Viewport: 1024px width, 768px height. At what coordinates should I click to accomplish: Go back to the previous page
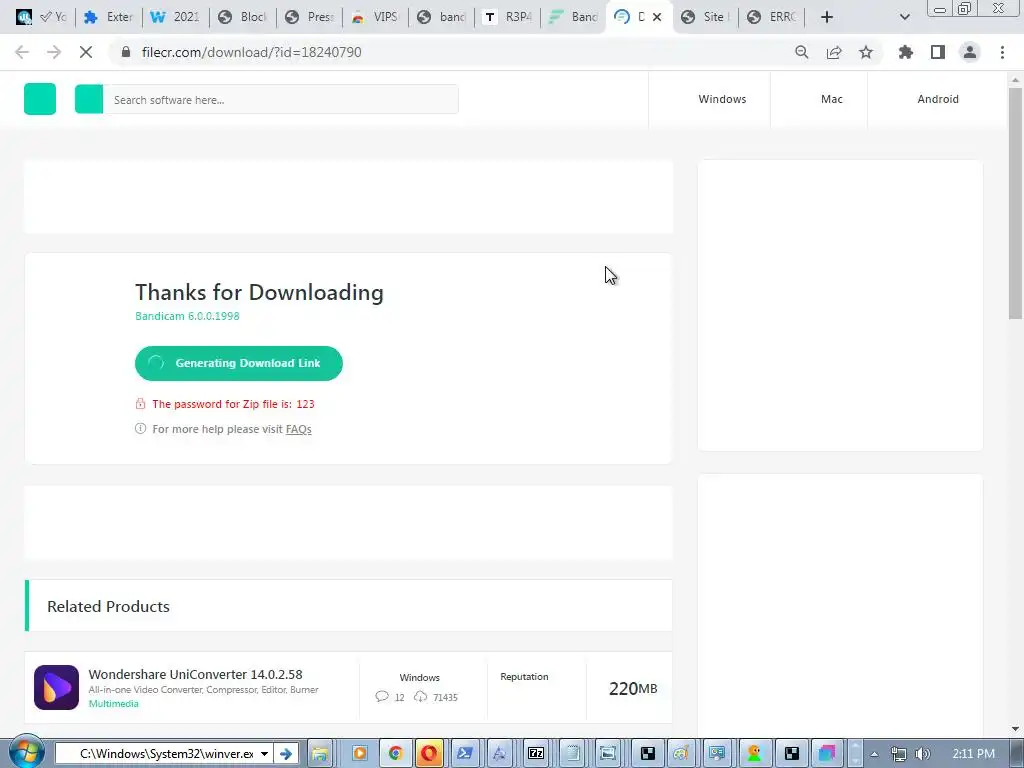pyautogui.click(x=22, y=52)
